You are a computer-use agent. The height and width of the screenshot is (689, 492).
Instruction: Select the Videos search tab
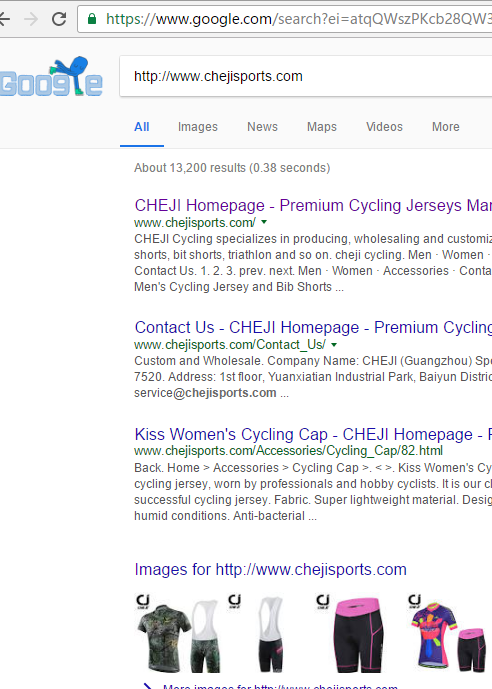[384, 127]
